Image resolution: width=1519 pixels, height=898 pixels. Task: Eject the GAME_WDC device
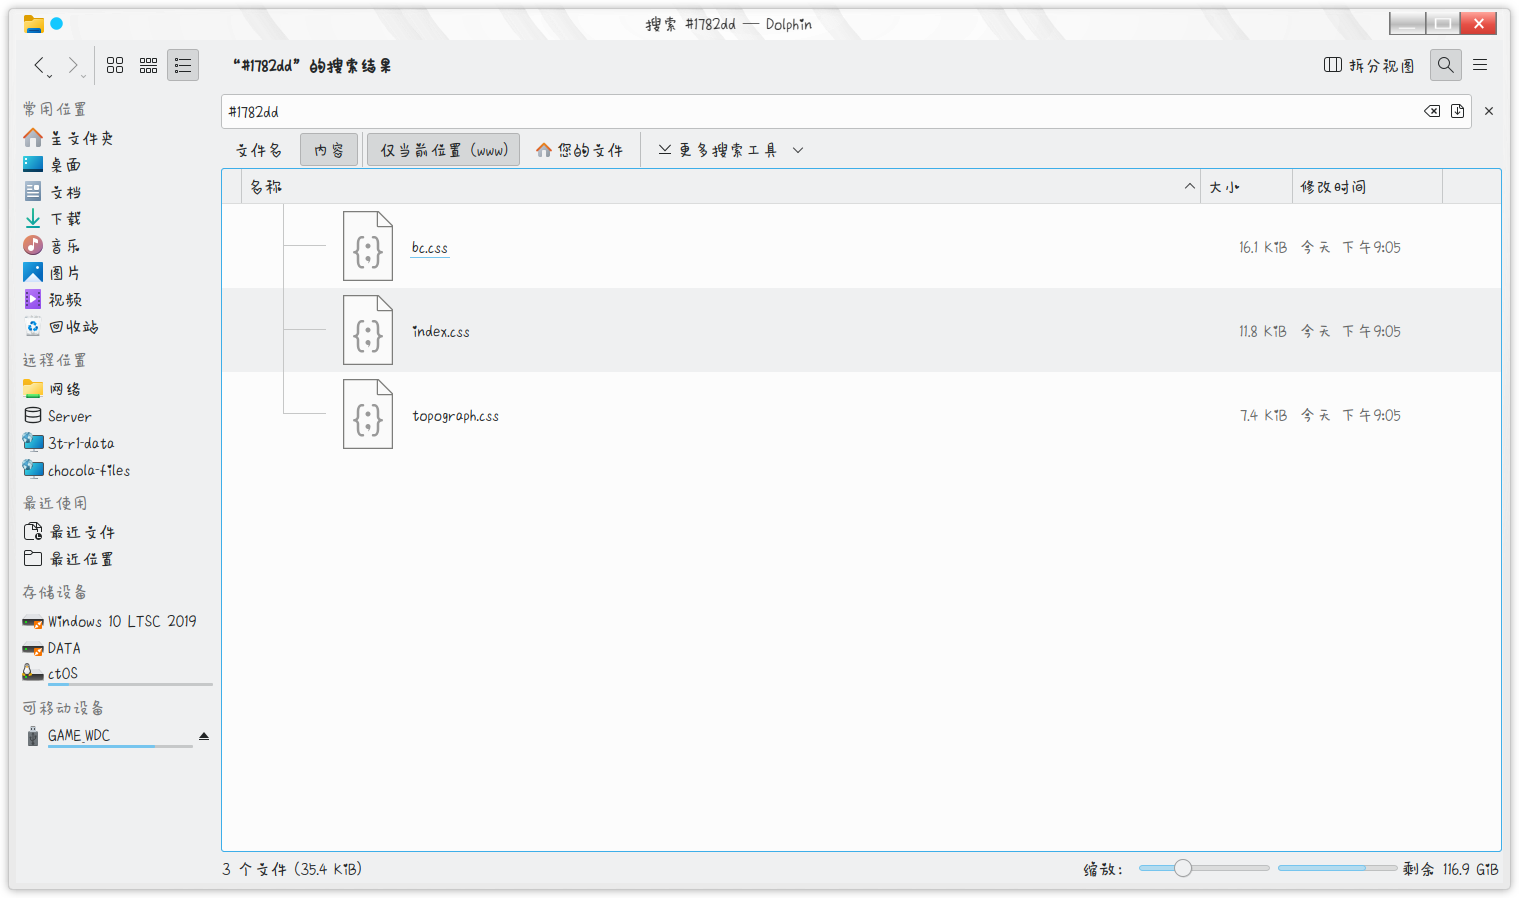pyautogui.click(x=204, y=736)
